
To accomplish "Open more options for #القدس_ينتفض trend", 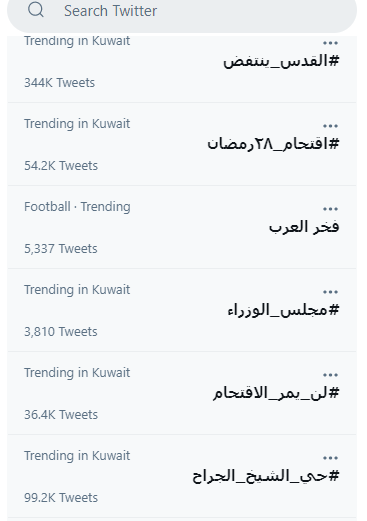I will pos(330,43).
